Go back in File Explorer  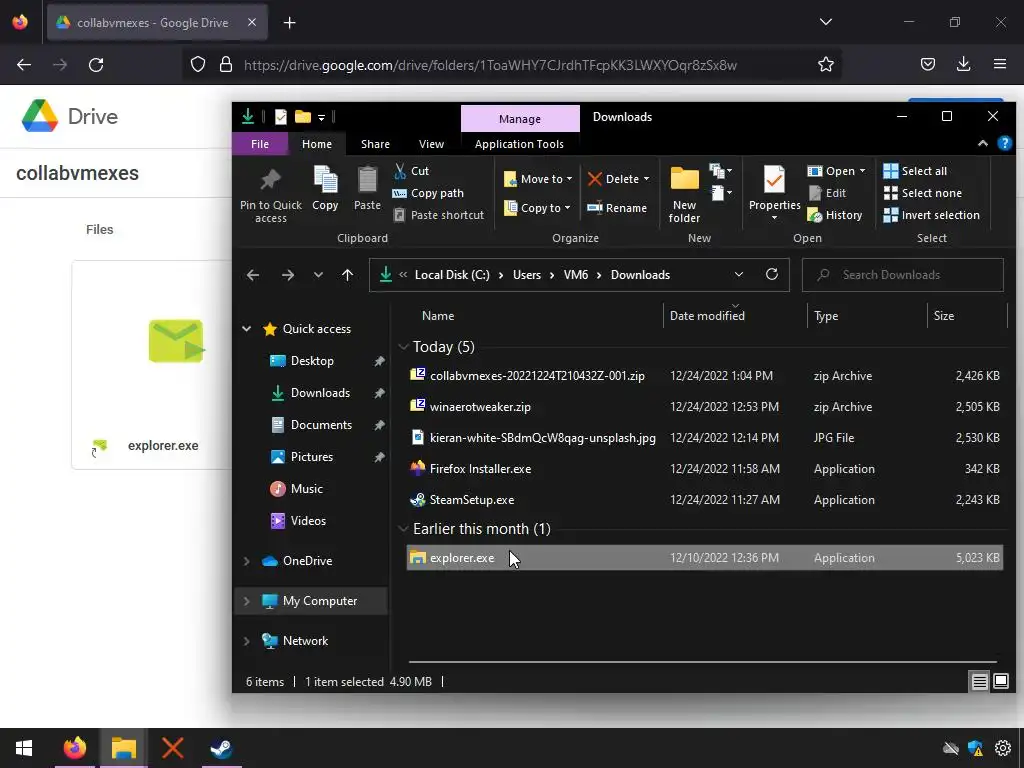point(253,276)
